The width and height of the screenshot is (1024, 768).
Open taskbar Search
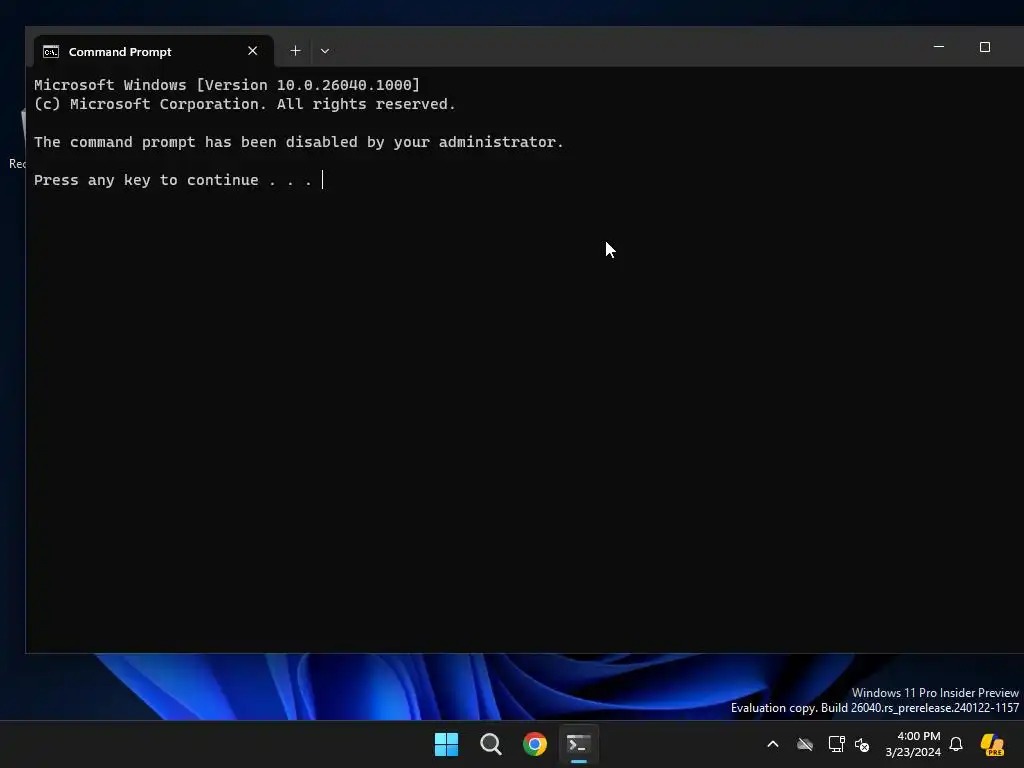click(x=490, y=744)
